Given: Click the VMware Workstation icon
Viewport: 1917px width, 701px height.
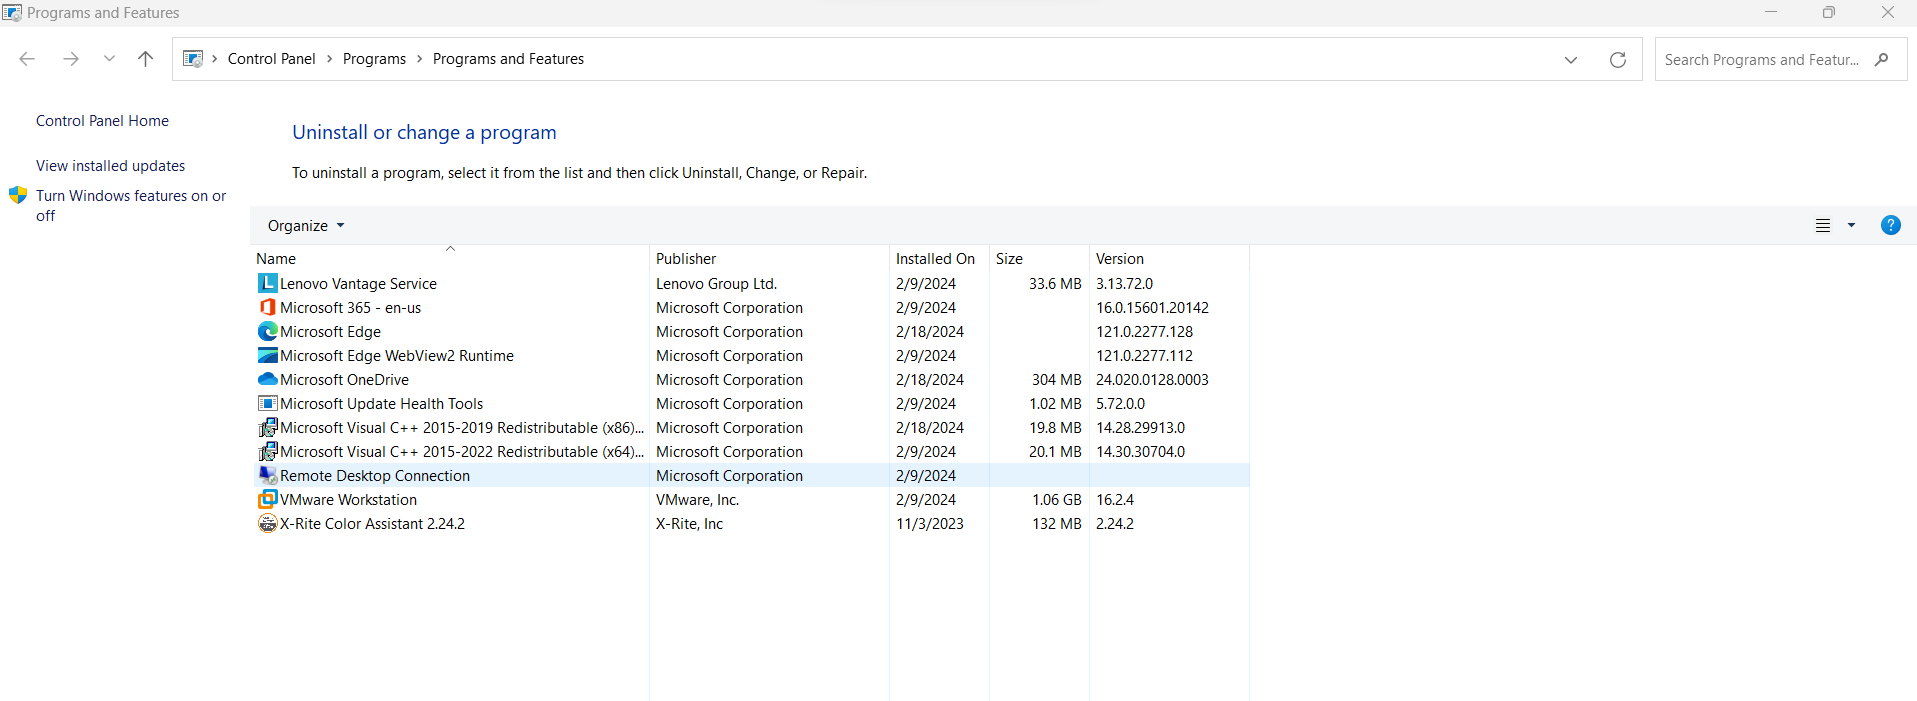Looking at the screenshot, I should click(x=267, y=499).
